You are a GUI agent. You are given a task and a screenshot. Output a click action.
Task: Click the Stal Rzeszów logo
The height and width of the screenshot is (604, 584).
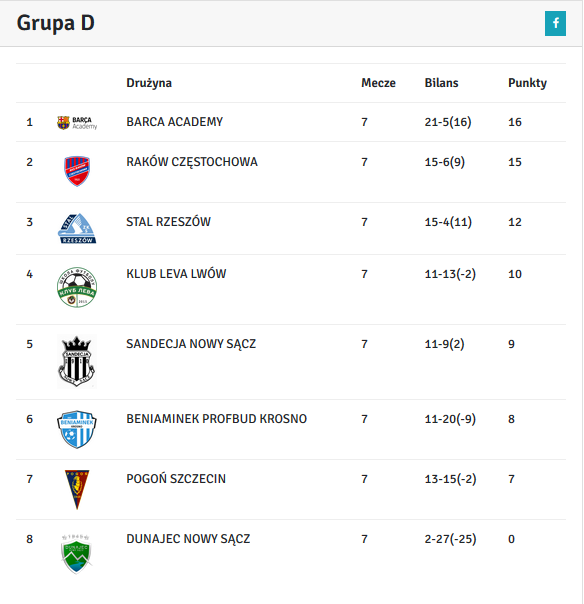tap(77, 228)
